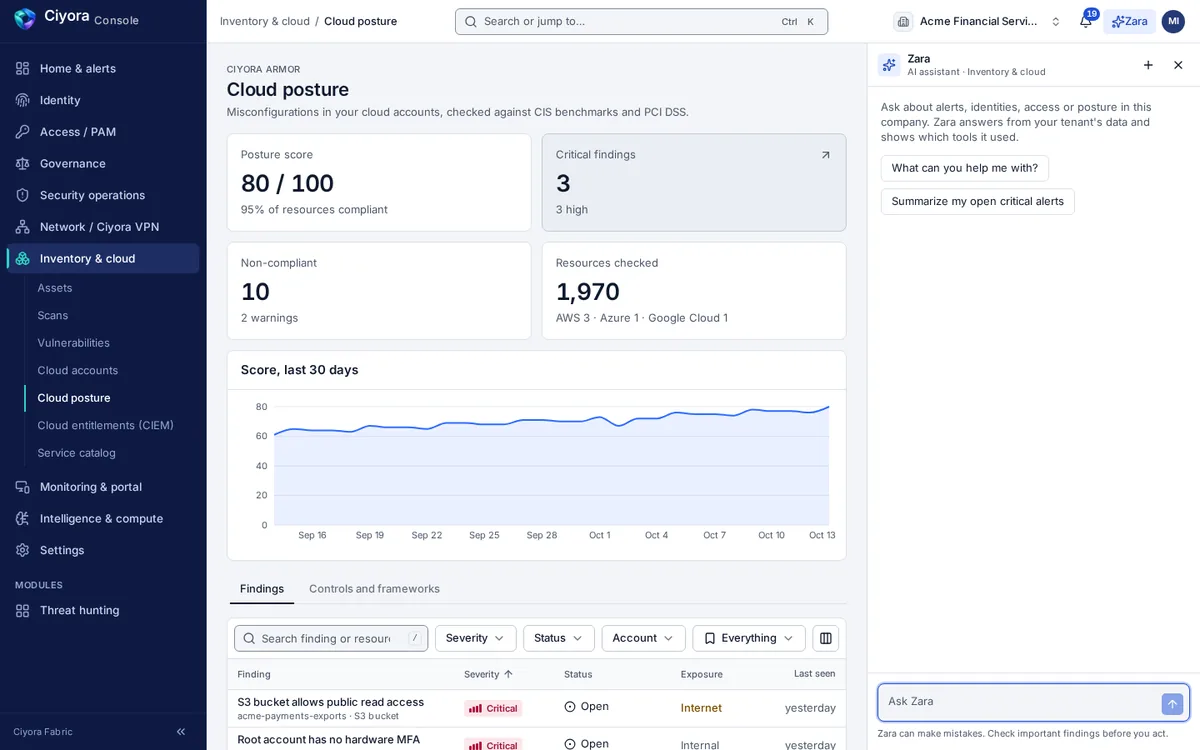Screen dimensions: 1200x750
Task: Send the message to Zara
Action: click(x=1172, y=704)
